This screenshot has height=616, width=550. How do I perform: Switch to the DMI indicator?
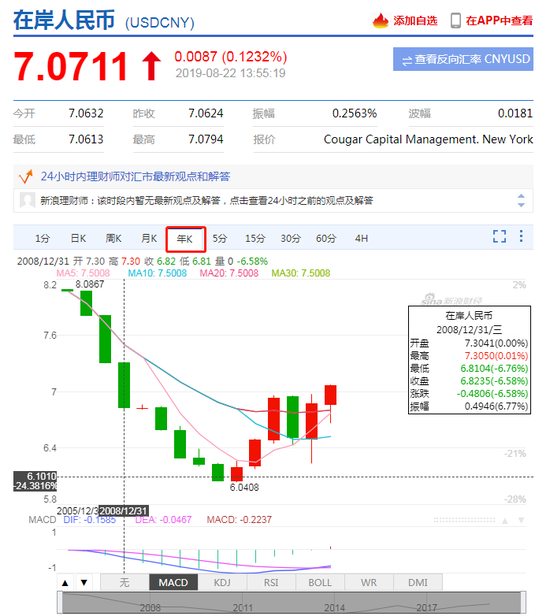coord(418,582)
